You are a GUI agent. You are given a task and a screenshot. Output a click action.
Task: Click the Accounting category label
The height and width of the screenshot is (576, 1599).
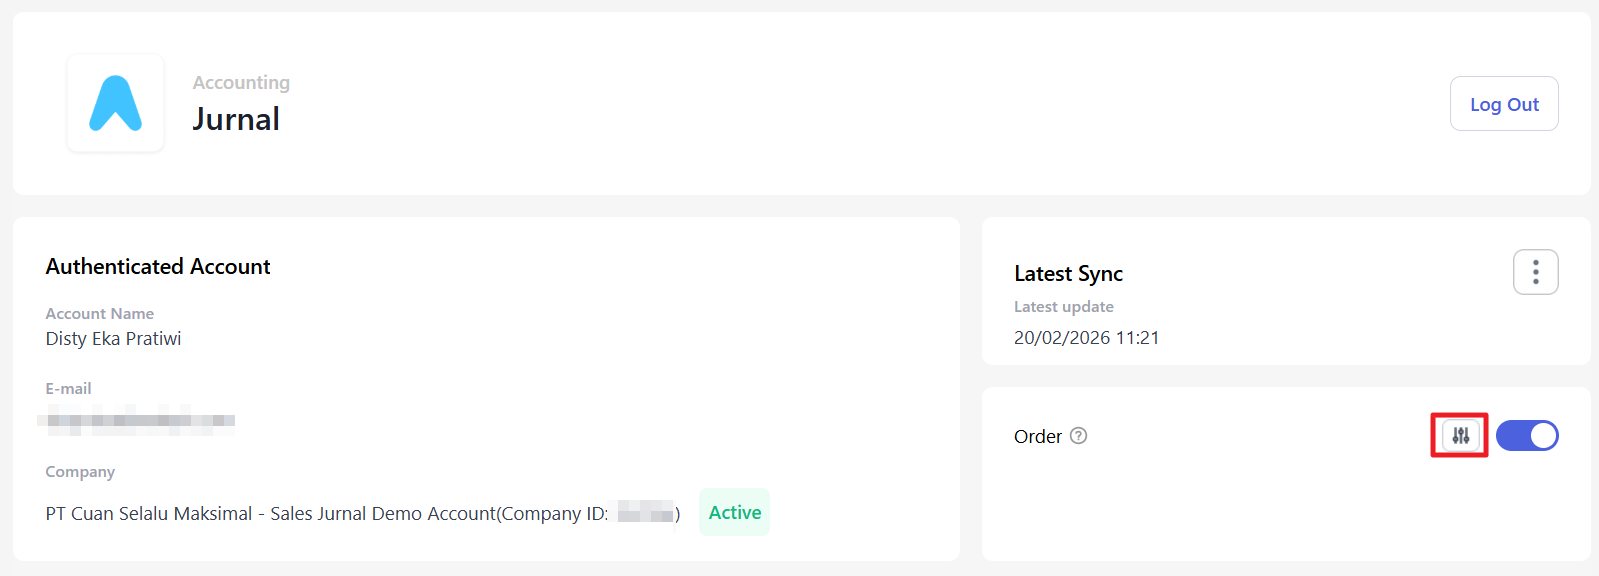(x=241, y=82)
